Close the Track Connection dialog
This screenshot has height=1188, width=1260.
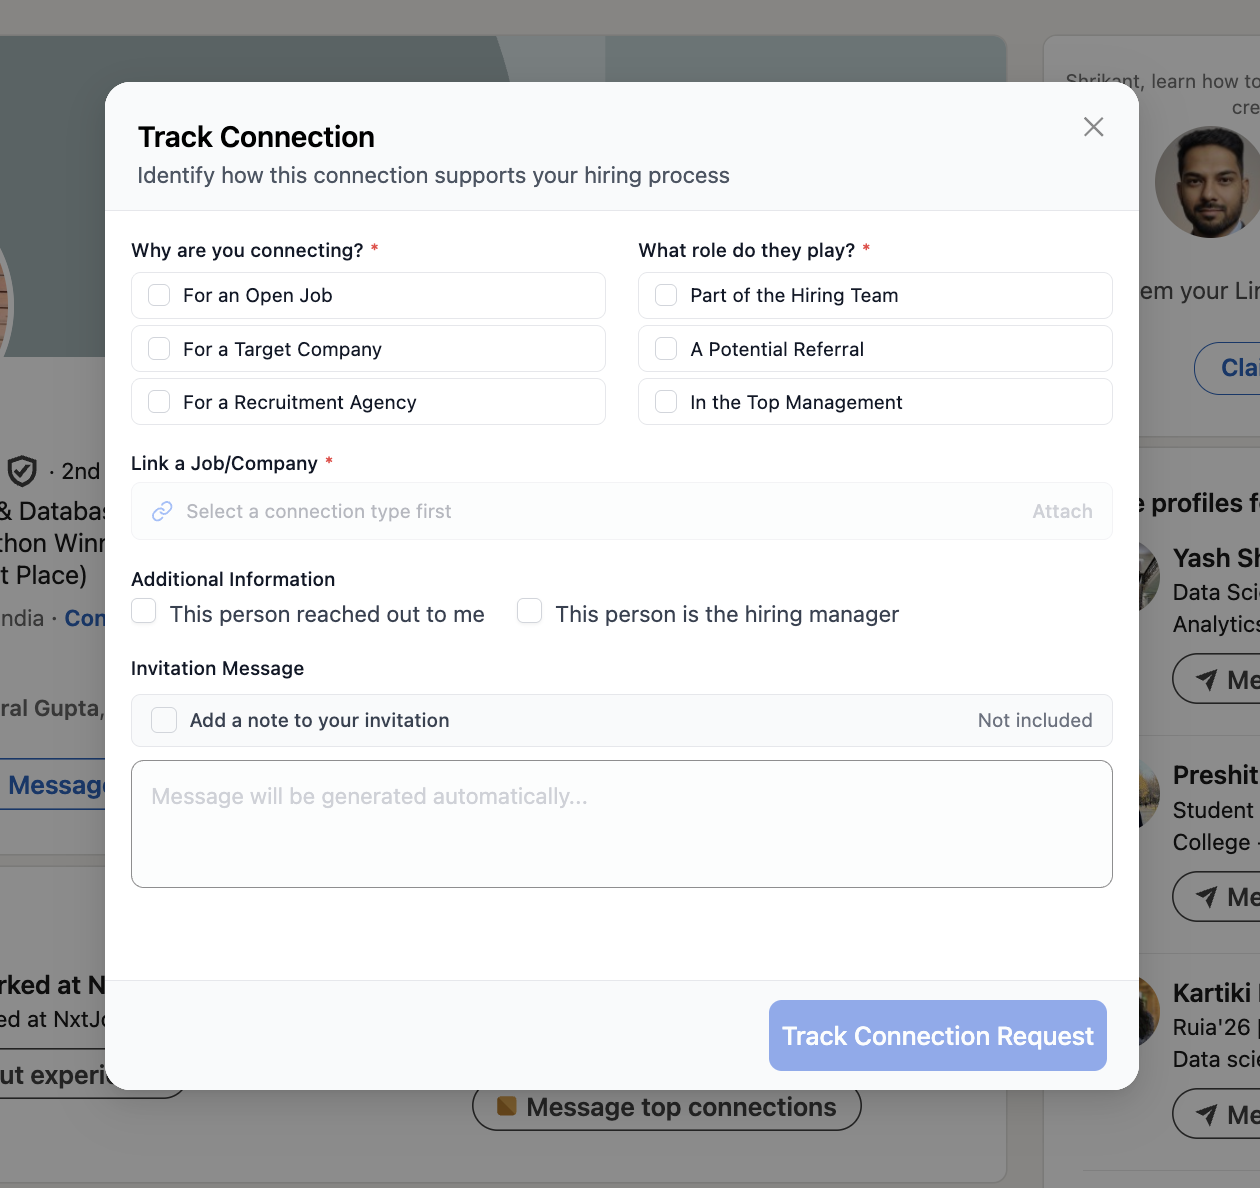(1093, 127)
